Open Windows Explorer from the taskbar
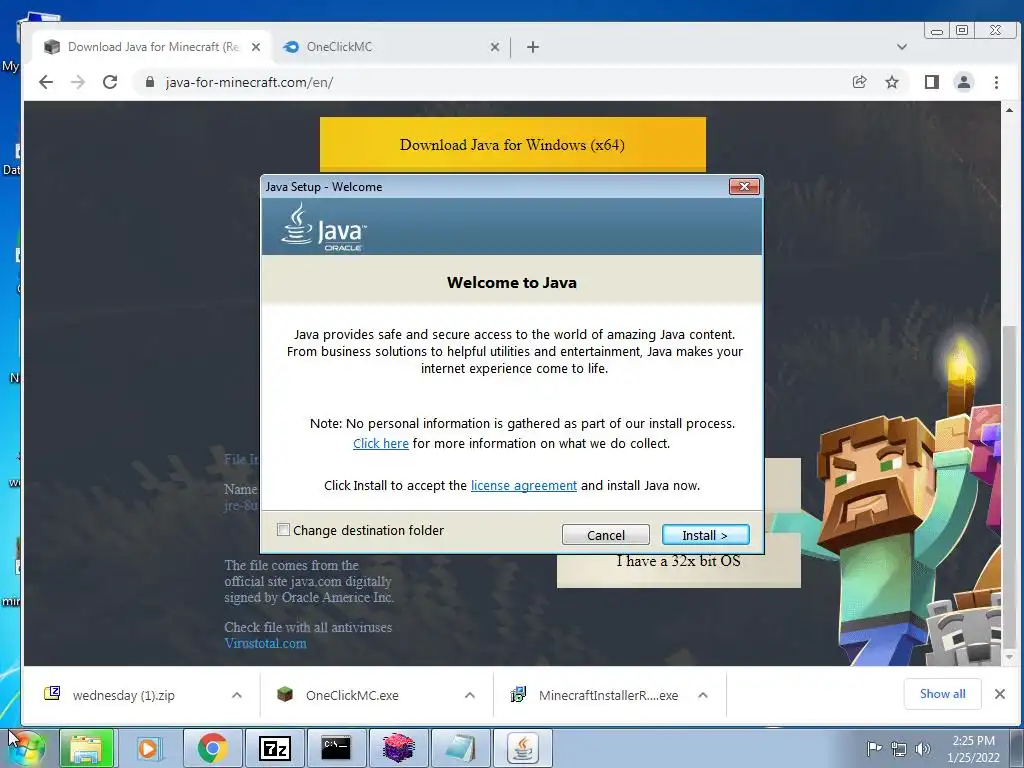Image resolution: width=1024 pixels, height=768 pixels. tap(86, 748)
